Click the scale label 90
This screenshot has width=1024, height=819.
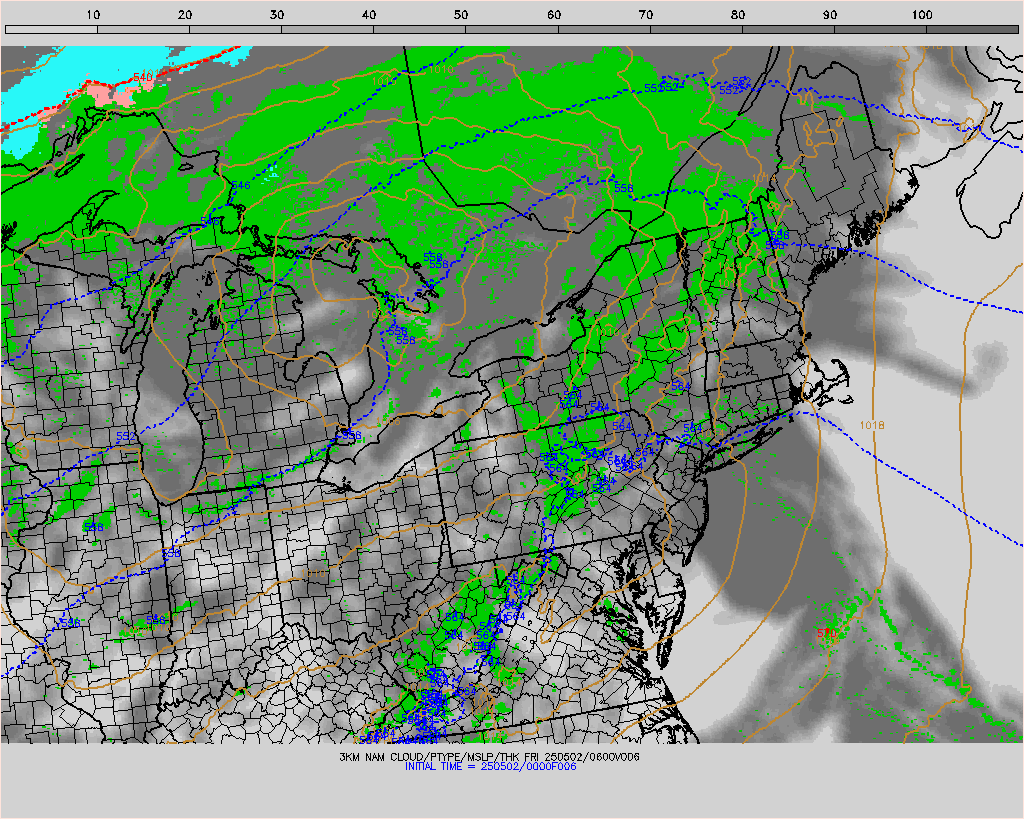830,14
